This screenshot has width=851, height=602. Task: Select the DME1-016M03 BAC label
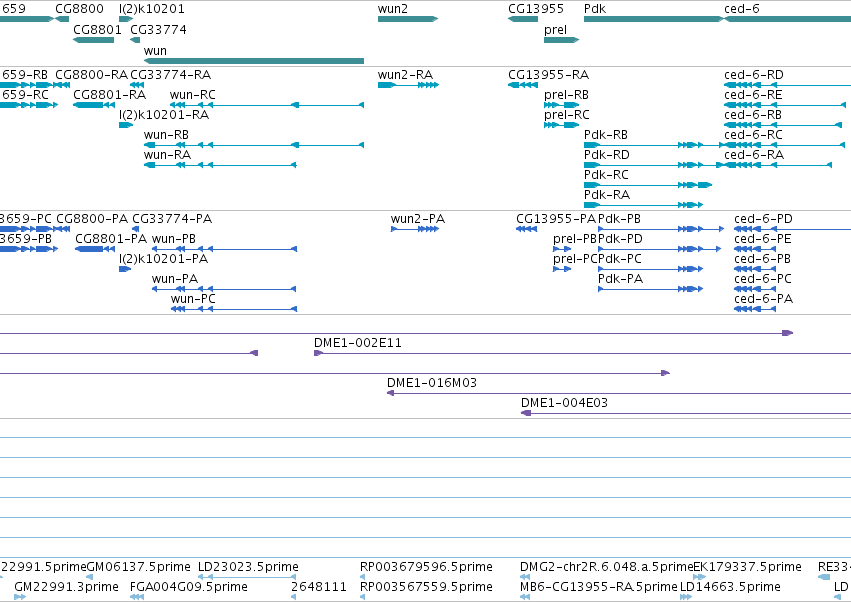pyautogui.click(x=432, y=383)
